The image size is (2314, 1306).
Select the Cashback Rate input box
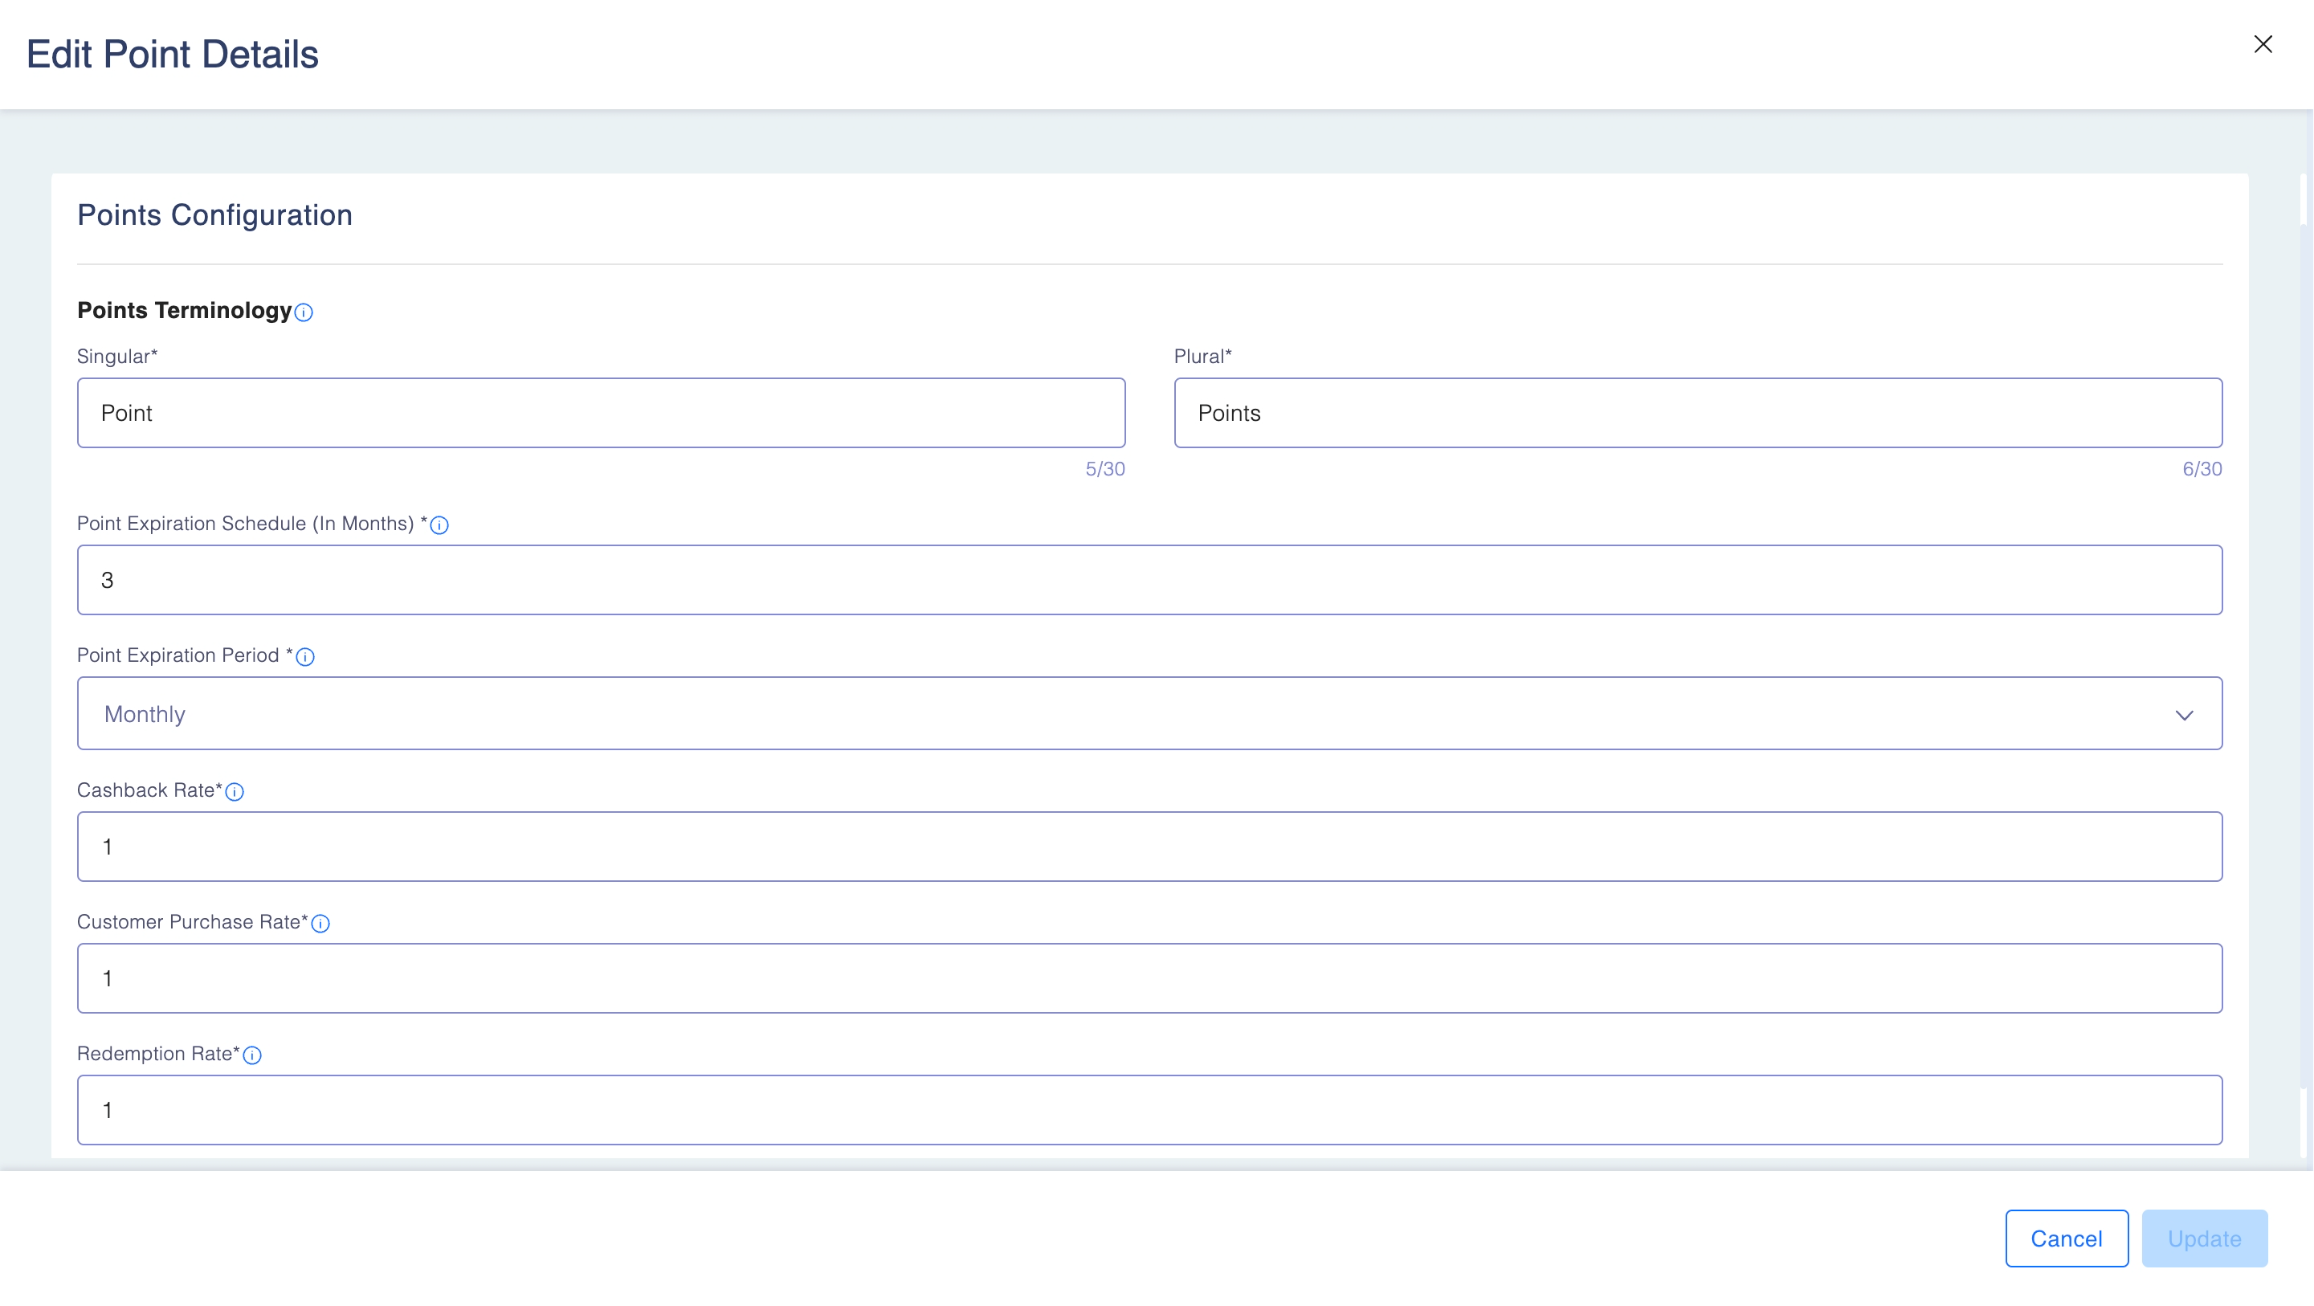[x=1149, y=847]
